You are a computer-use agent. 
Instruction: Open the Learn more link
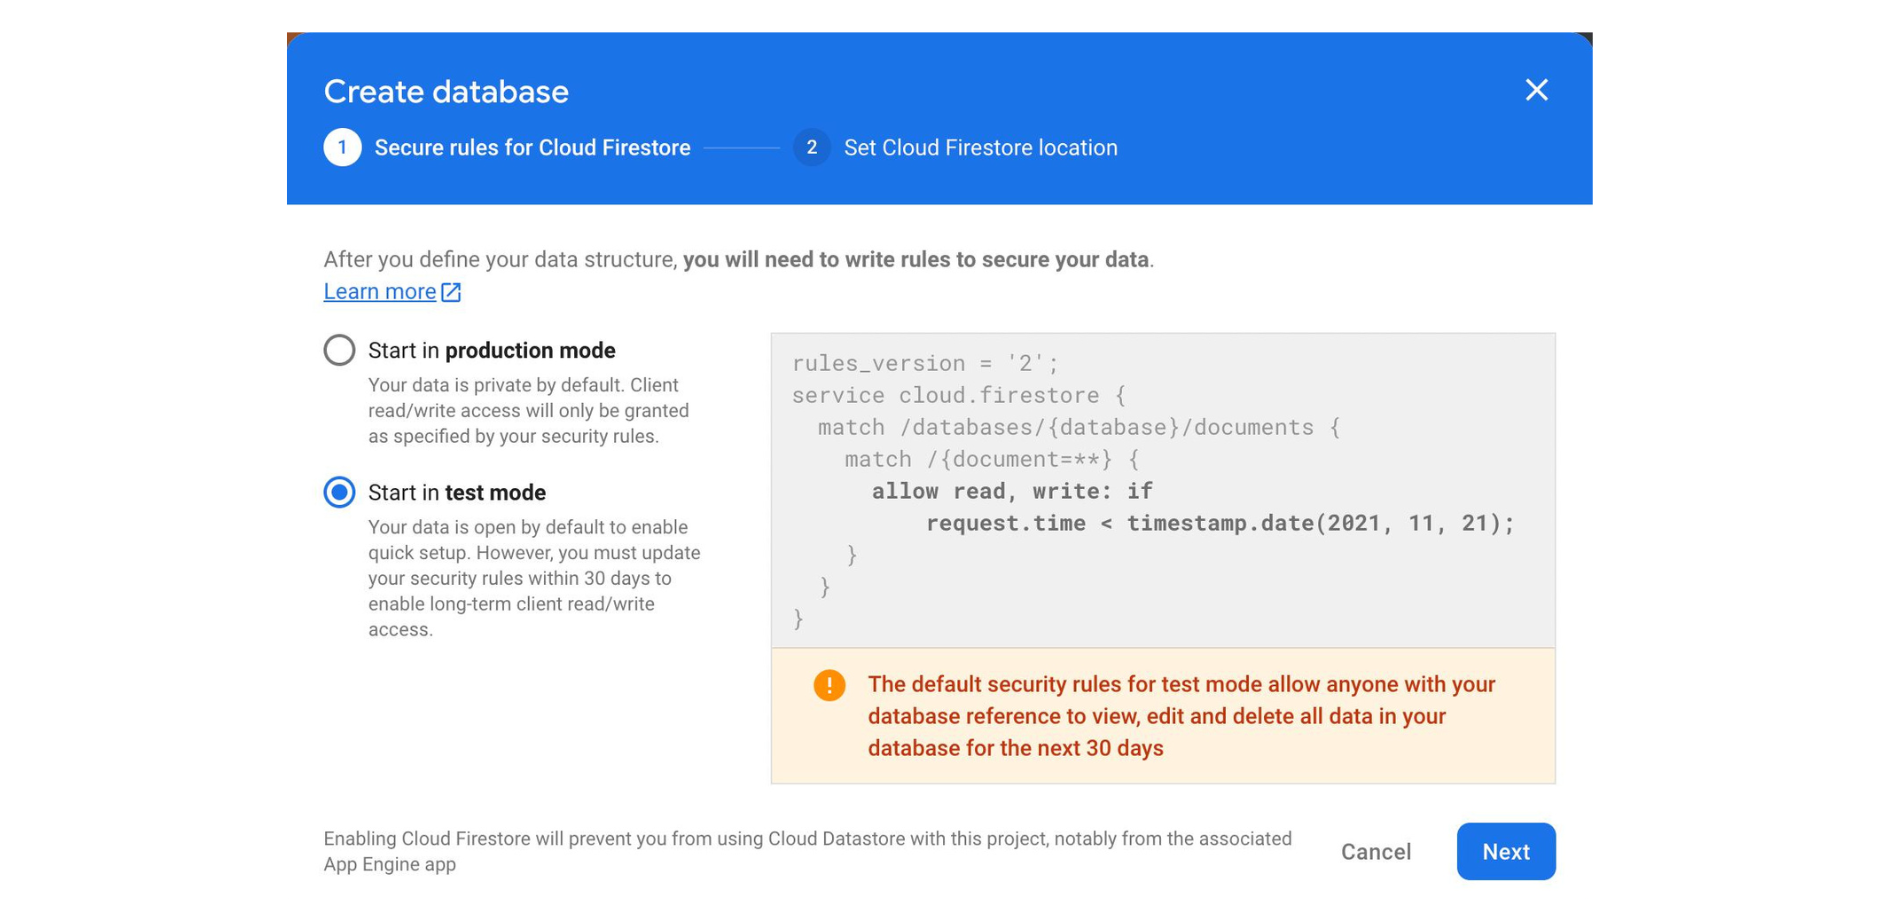point(380,291)
